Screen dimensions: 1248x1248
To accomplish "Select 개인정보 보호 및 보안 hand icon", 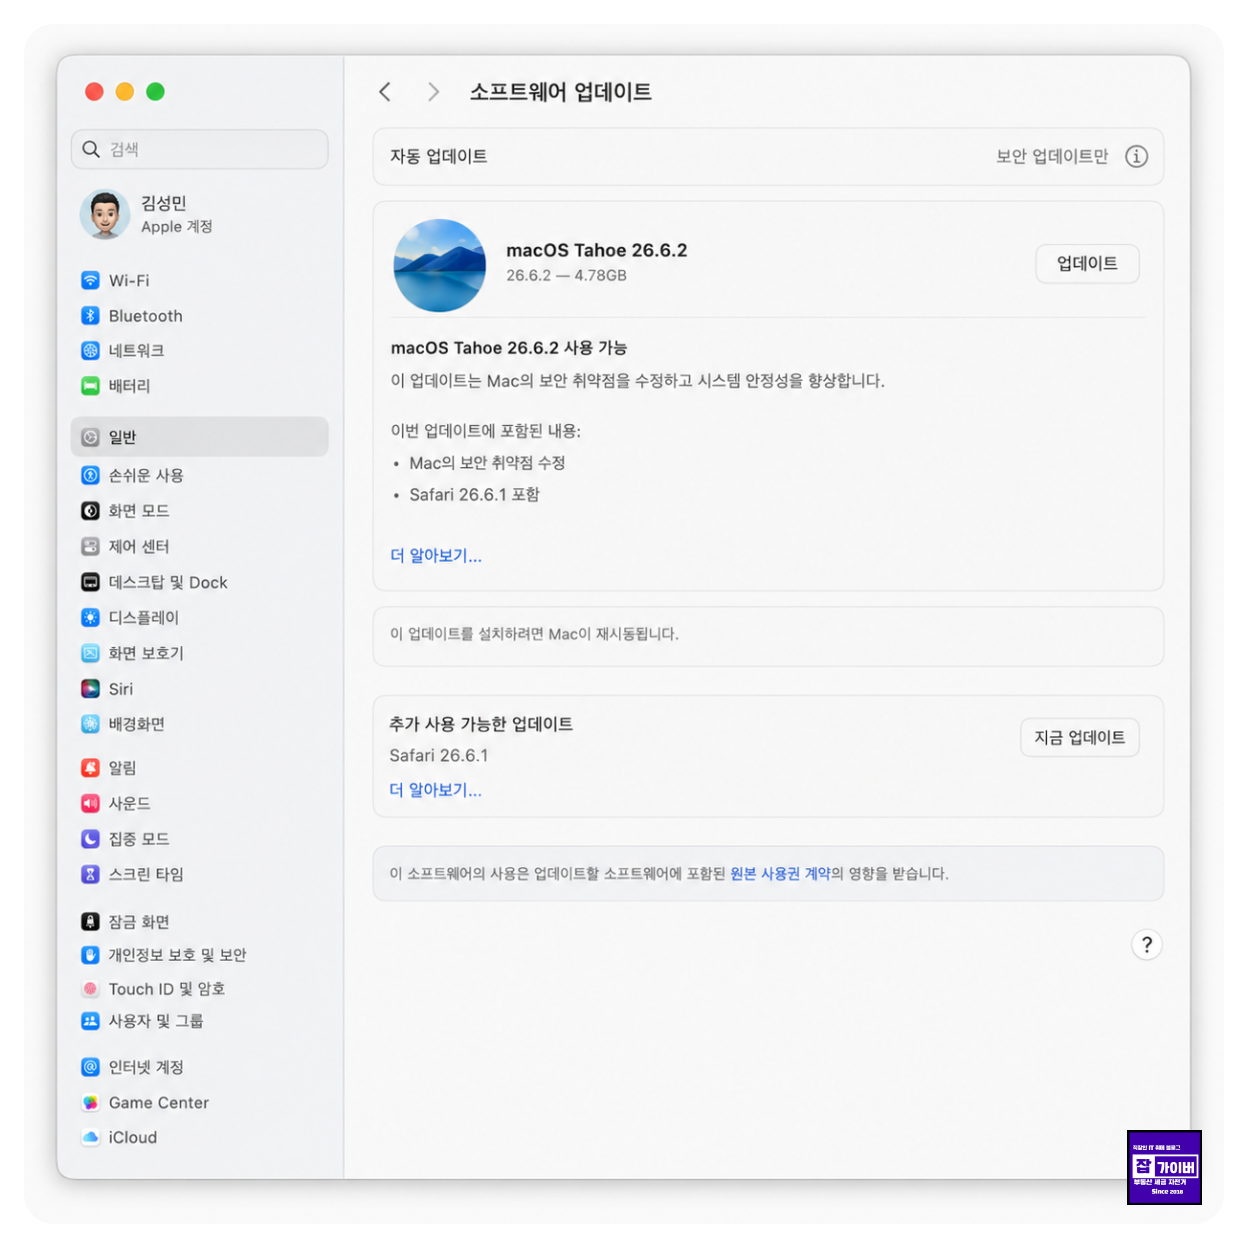I will pyautogui.click(x=90, y=955).
